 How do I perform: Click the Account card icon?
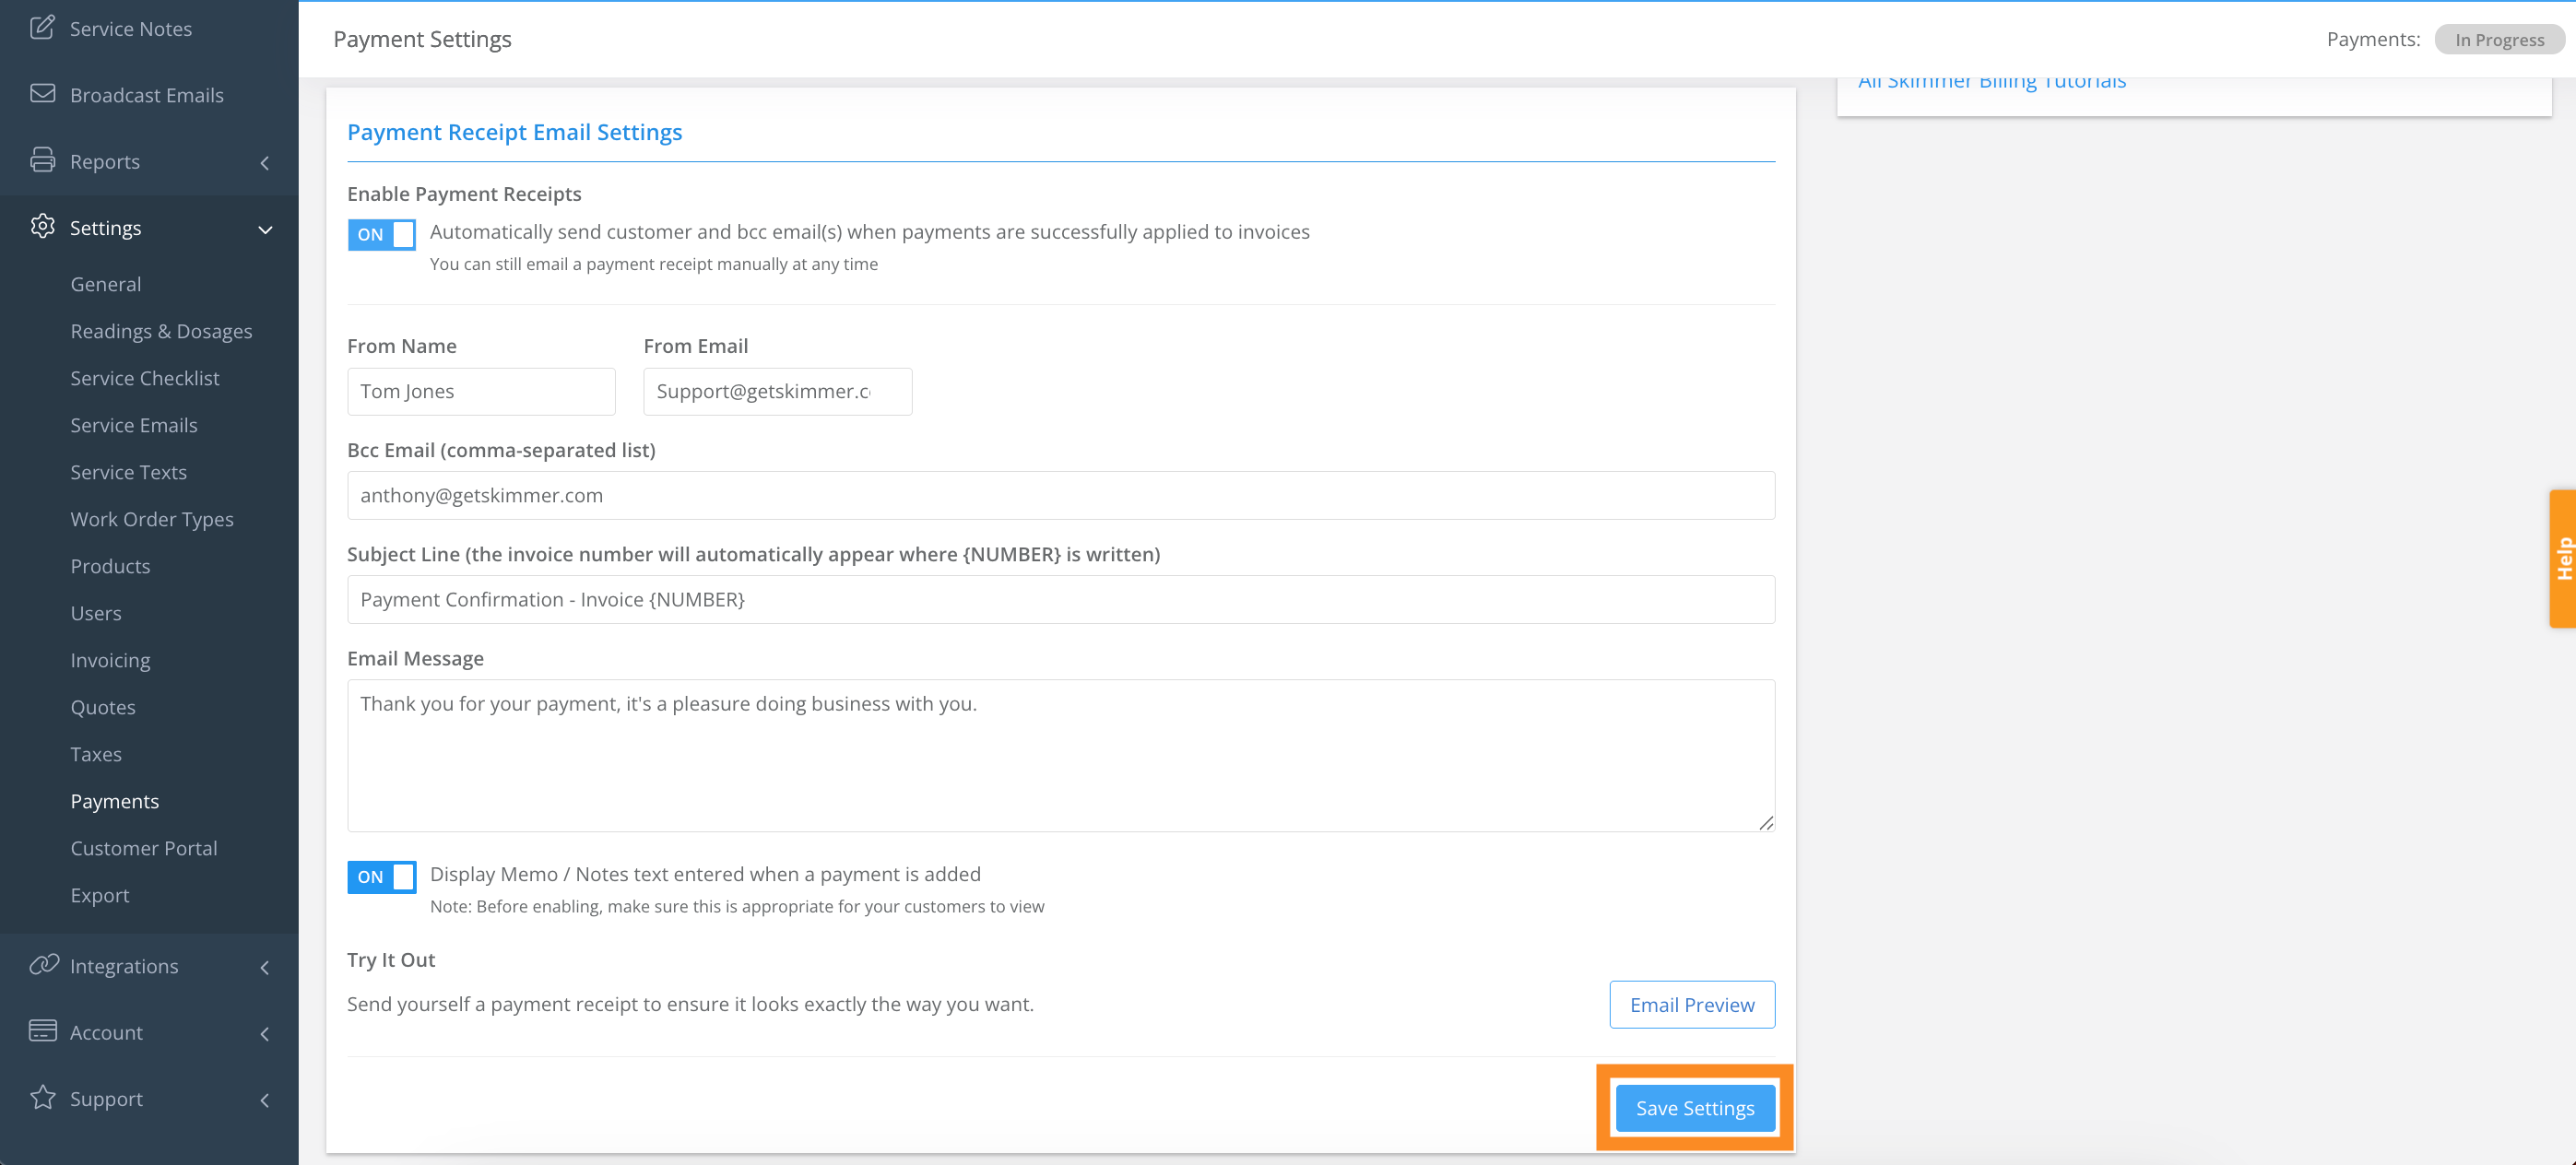[x=42, y=1030]
